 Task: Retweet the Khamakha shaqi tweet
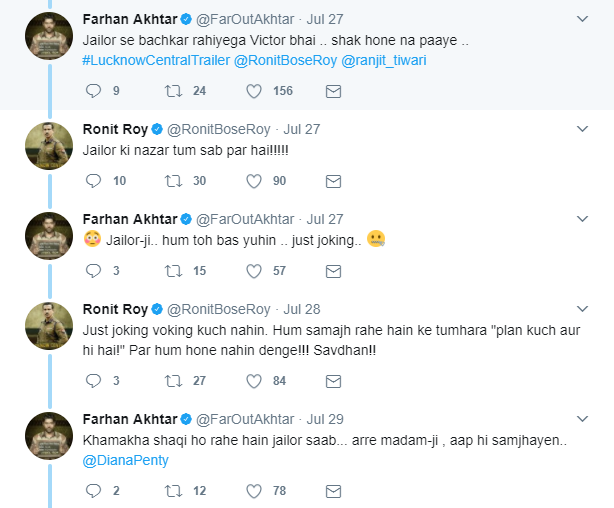(172, 490)
